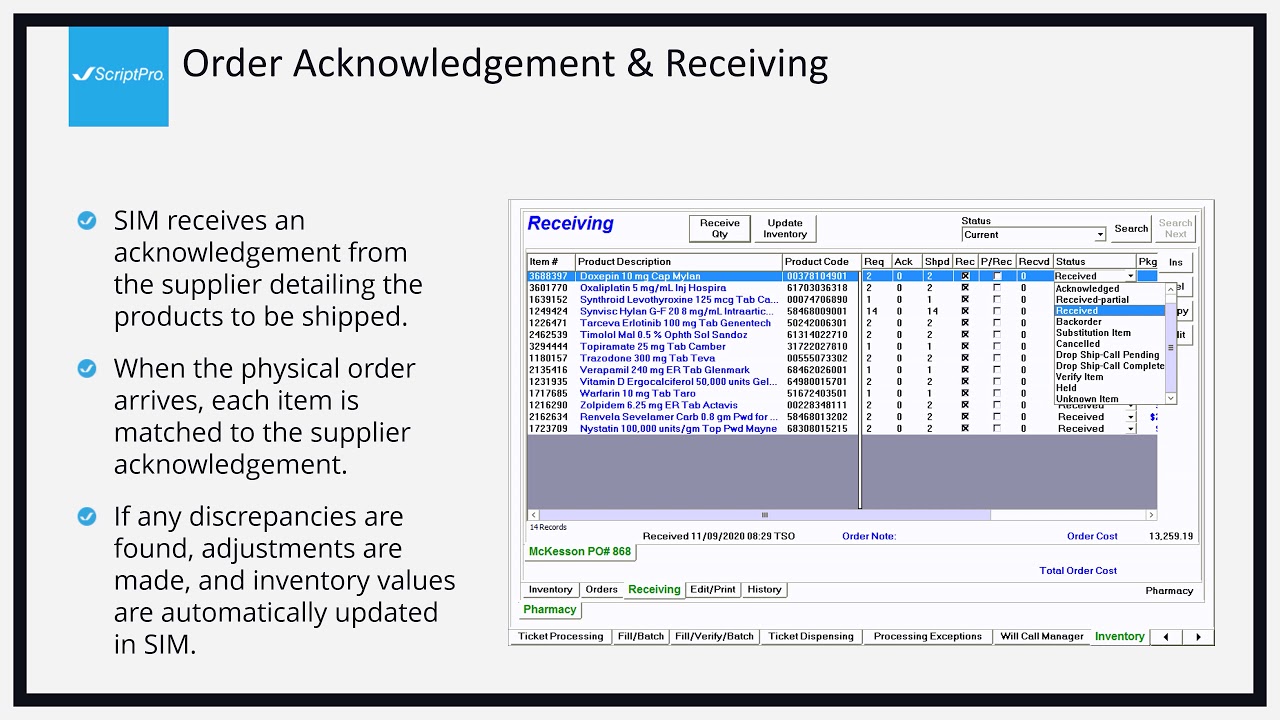Image resolution: width=1280 pixels, height=720 pixels.
Task: Choose Drop Ship-Call Pending status
Action: pyautogui.click(x=1108, y=355)
